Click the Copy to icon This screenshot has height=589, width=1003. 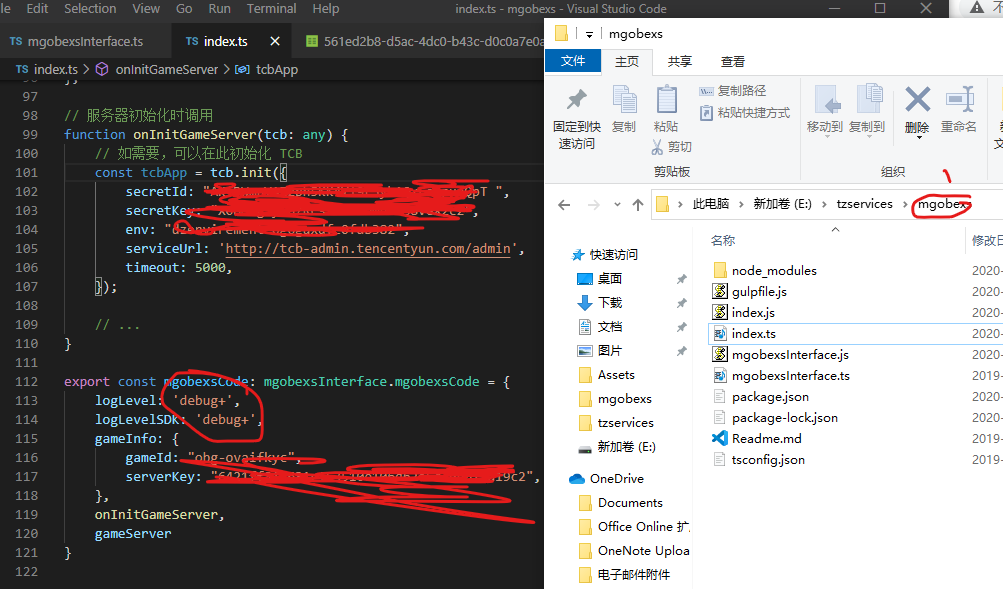coord(869,100)
